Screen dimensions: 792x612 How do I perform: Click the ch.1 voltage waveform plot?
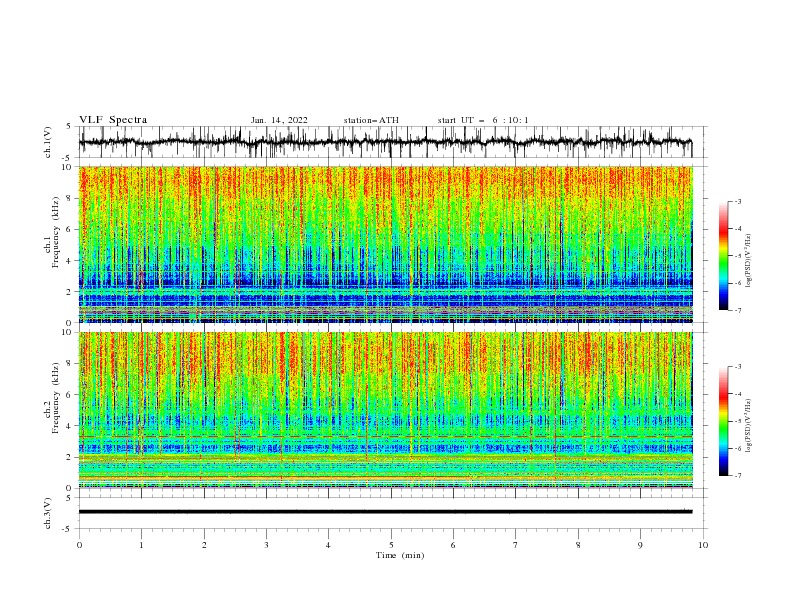(393, 142)
